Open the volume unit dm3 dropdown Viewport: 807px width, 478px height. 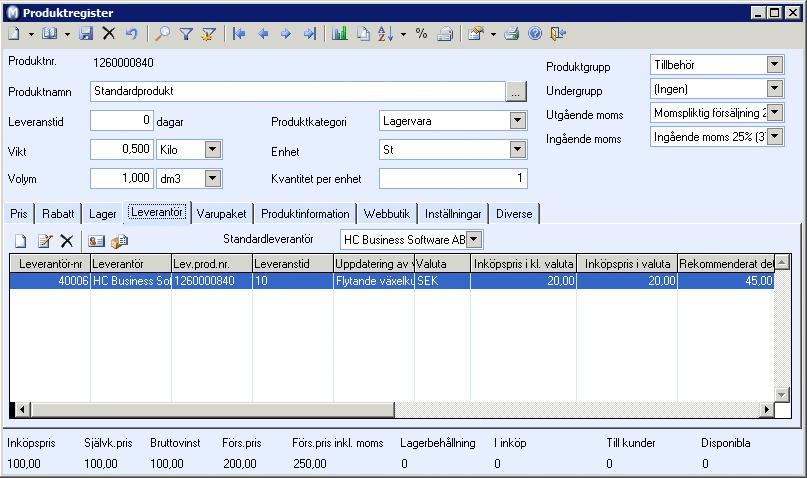tap(213, 179)
